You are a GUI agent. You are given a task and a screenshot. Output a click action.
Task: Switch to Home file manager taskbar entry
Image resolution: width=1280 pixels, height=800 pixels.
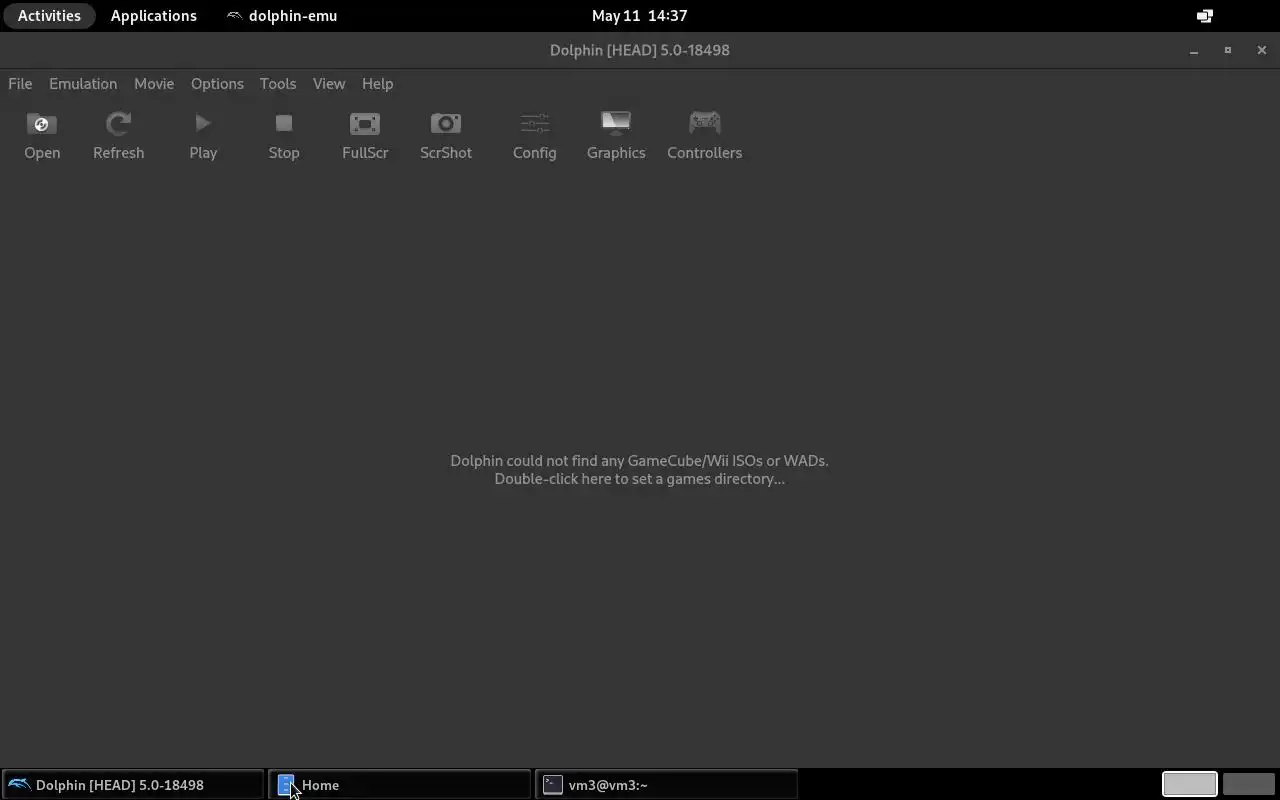(x=399, y=785)
